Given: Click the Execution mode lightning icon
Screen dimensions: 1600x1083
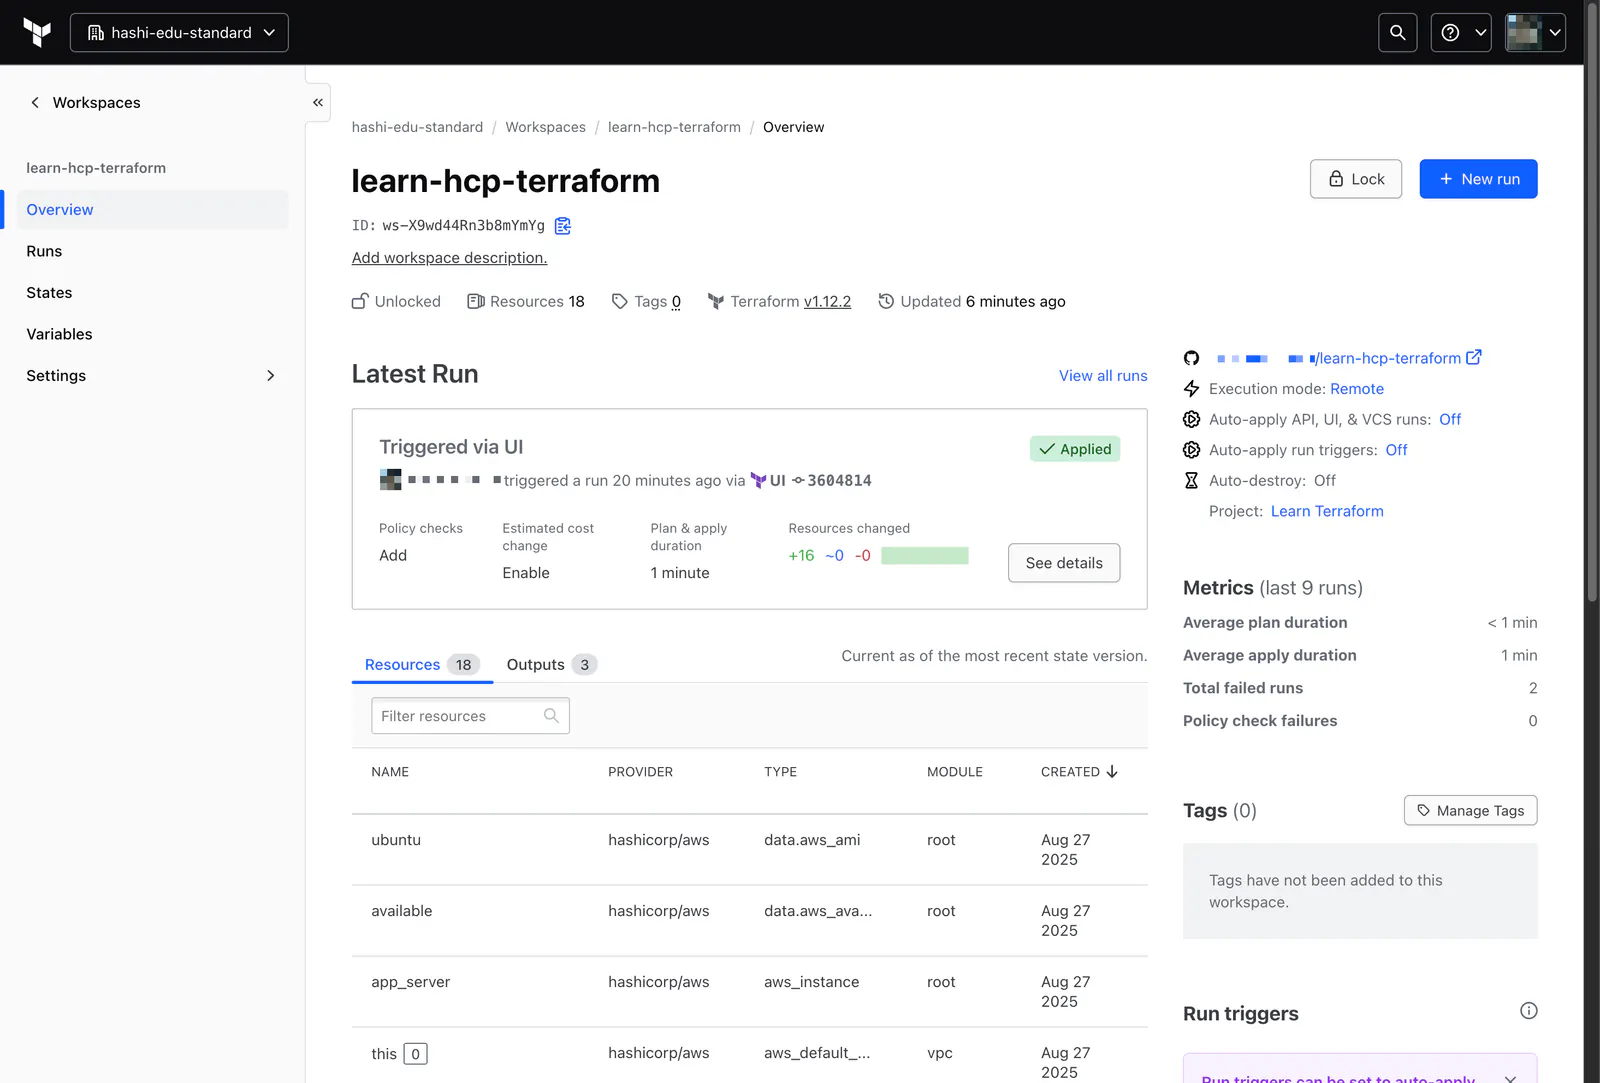Looking at the screenshot, I should click(1191, 389).
